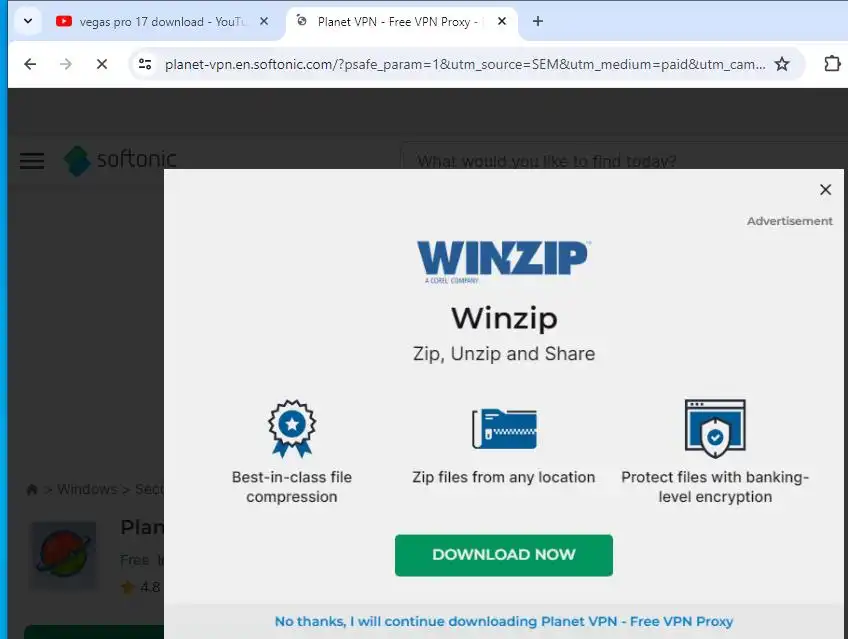Screen dimensions: 848x639
Task: Click the 4.8 star rating
Action: [142, 587]
